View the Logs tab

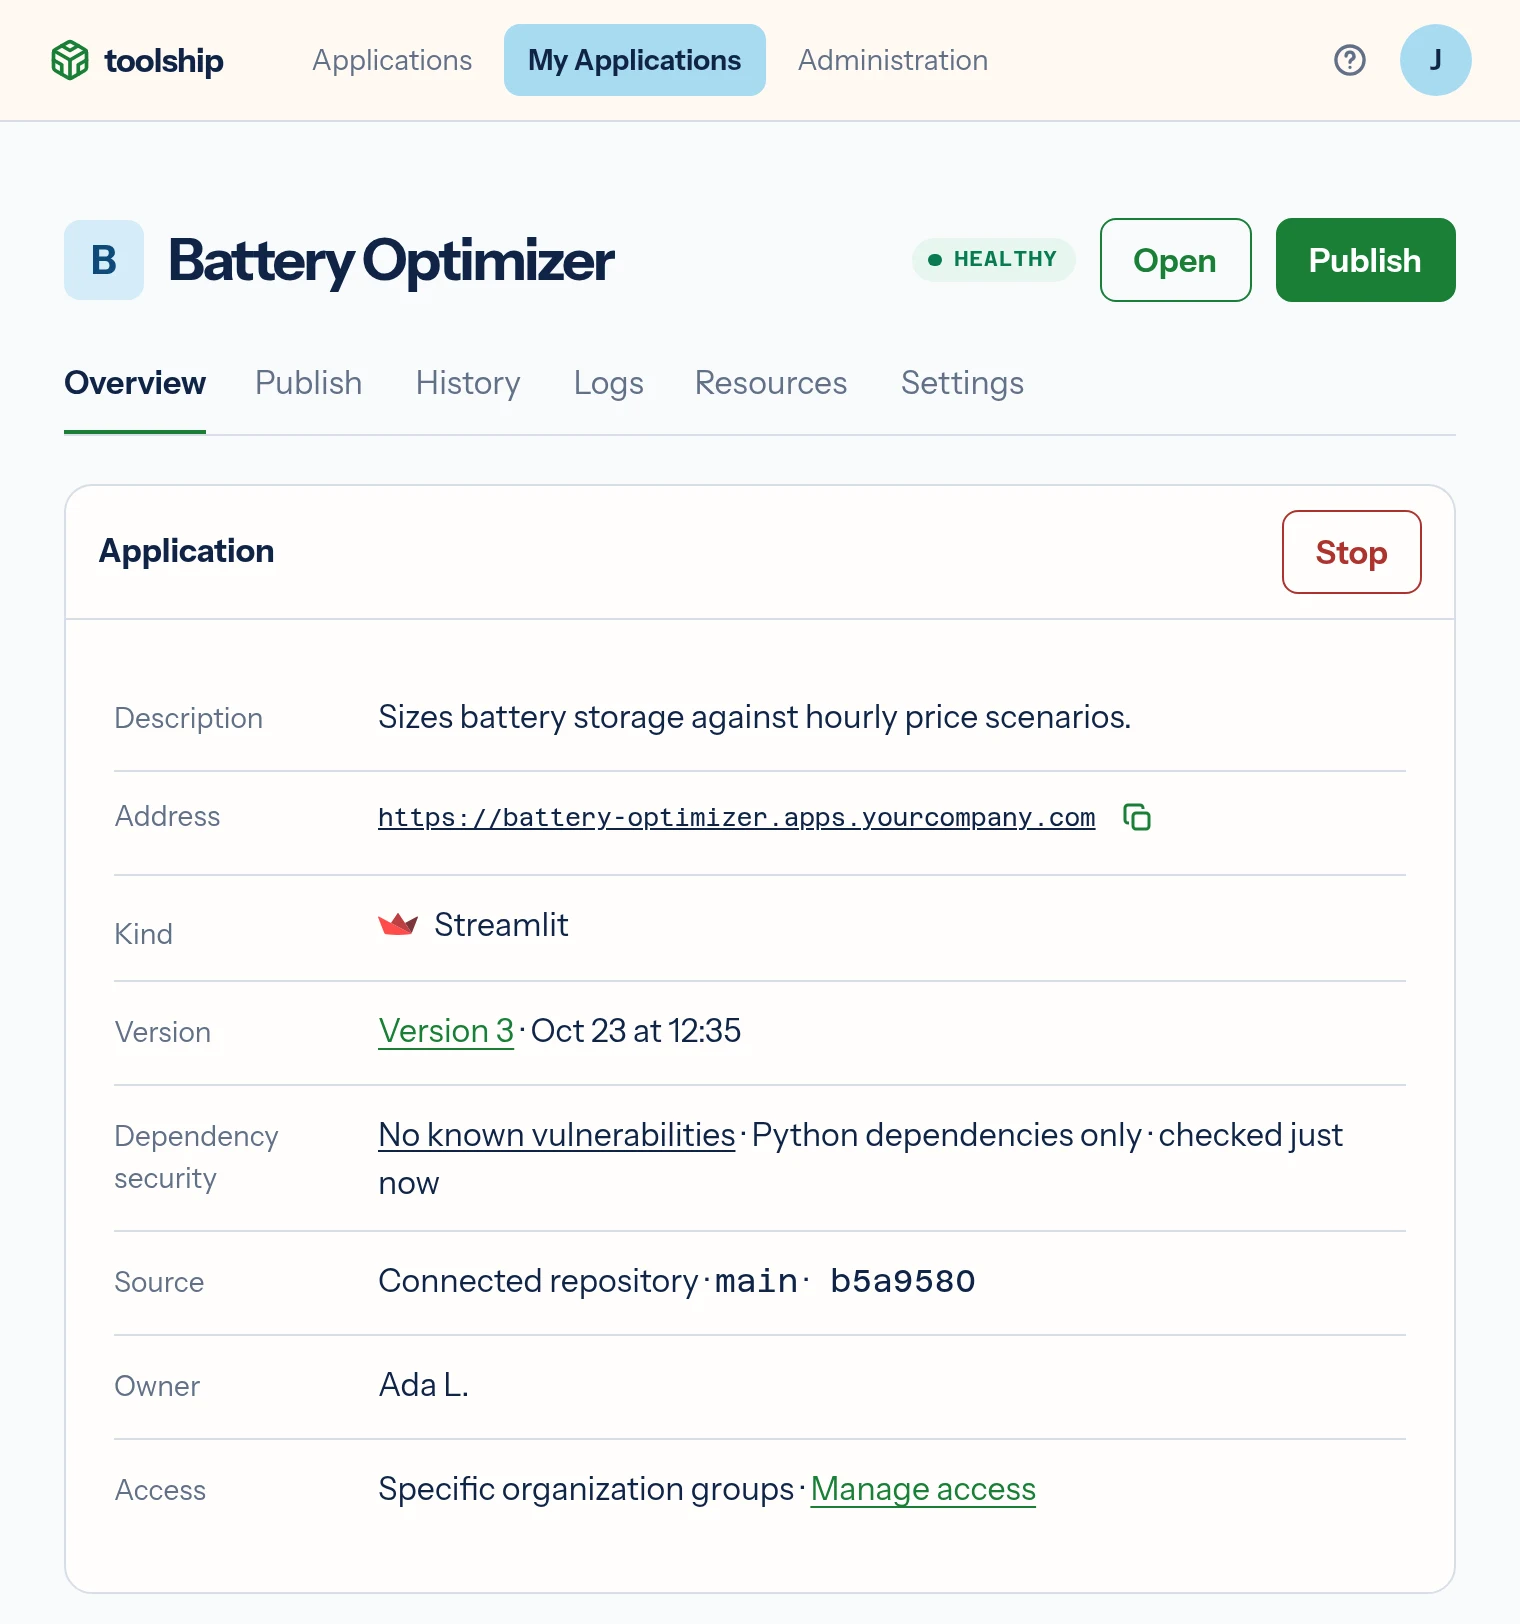point(609,383)
